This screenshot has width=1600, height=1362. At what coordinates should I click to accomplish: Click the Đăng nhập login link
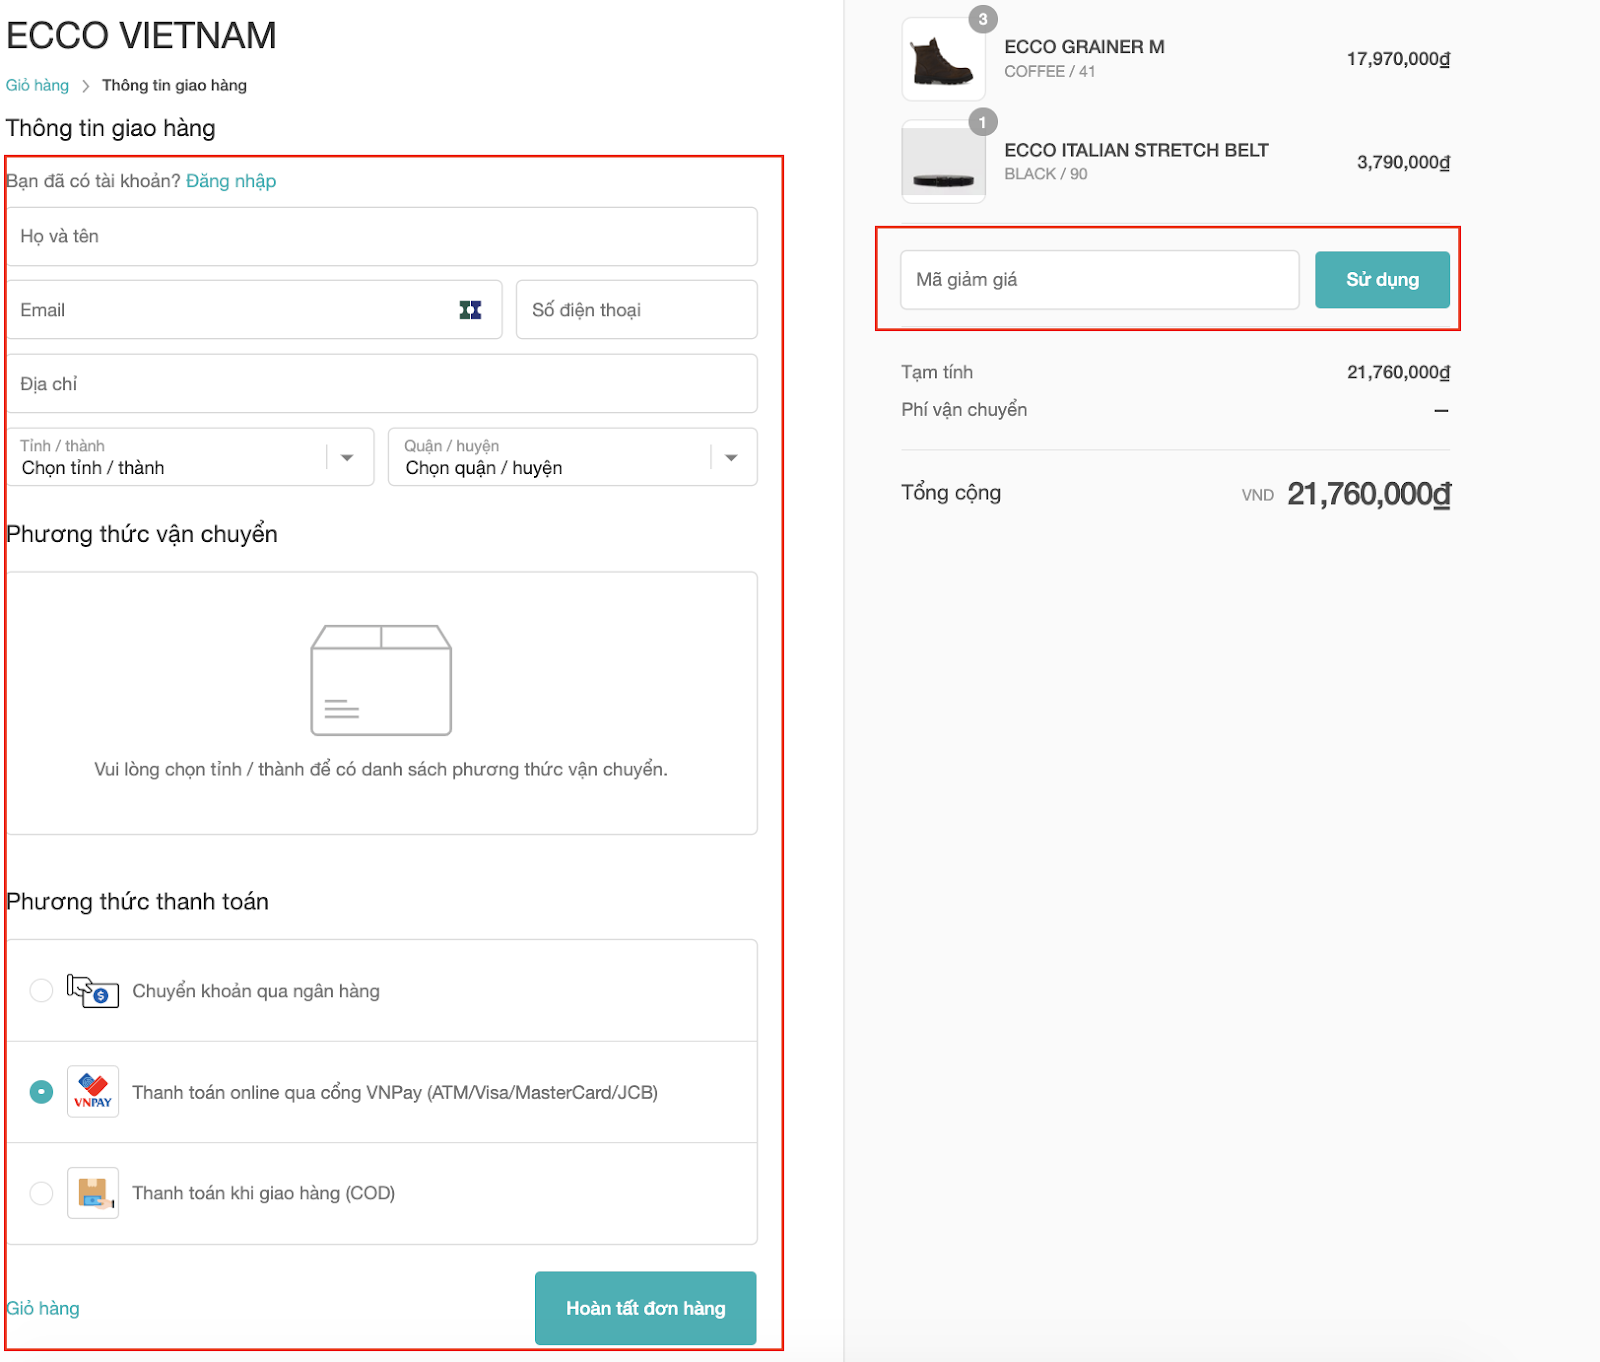pyautogui.click(x=231, y=181)
